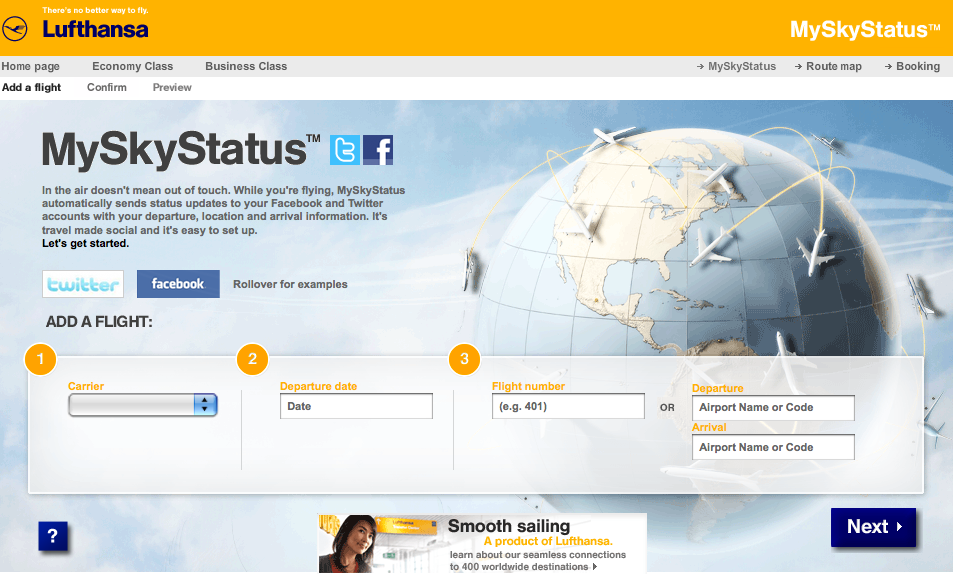Click the Facebook f icon beside MySkyStatus
This screenshot has width=953, height=574.
click(378, 150)
